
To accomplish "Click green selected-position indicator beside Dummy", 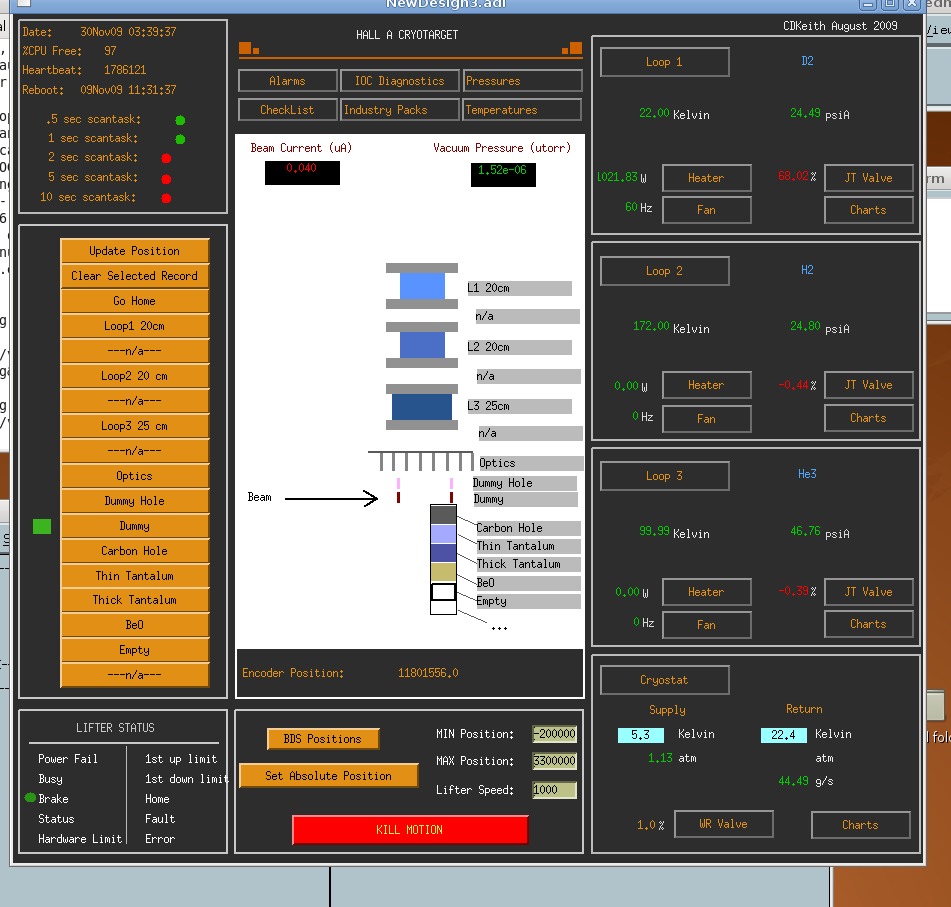I will [42, 527].
